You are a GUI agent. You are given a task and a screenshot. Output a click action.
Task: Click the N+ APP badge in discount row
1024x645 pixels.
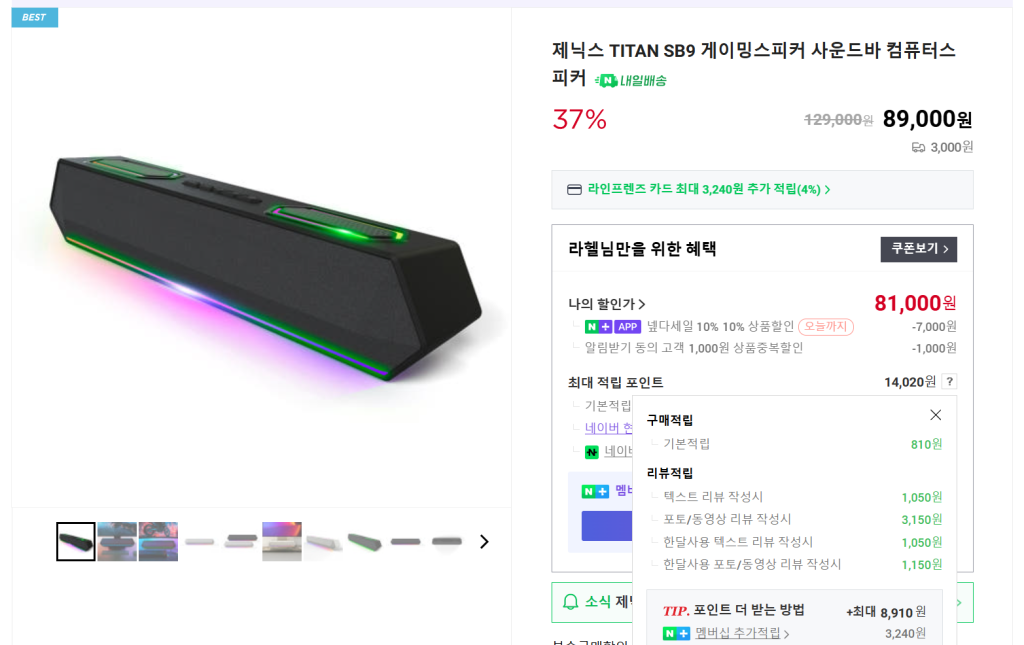pyautogui.click(x=612, y=326)
